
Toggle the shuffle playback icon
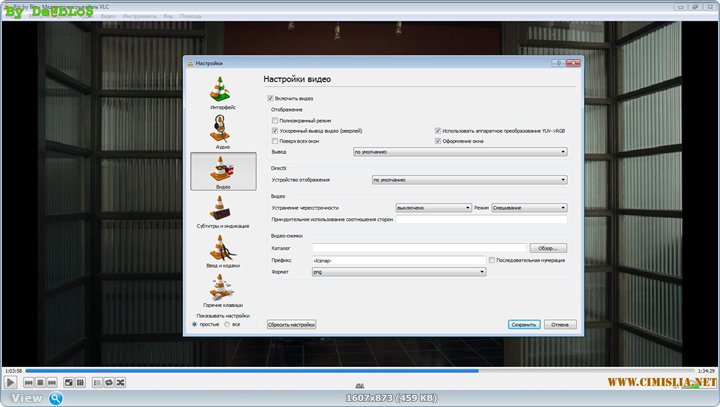(x=121, y=382)
